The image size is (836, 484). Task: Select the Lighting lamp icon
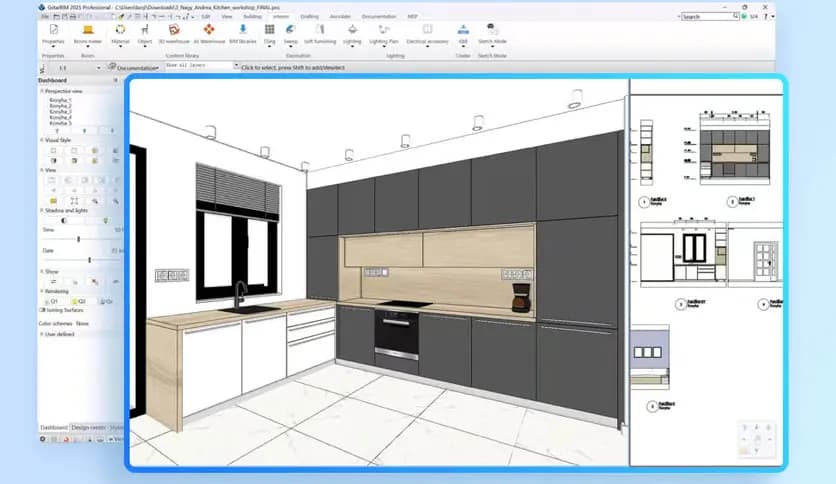point(352,30)
